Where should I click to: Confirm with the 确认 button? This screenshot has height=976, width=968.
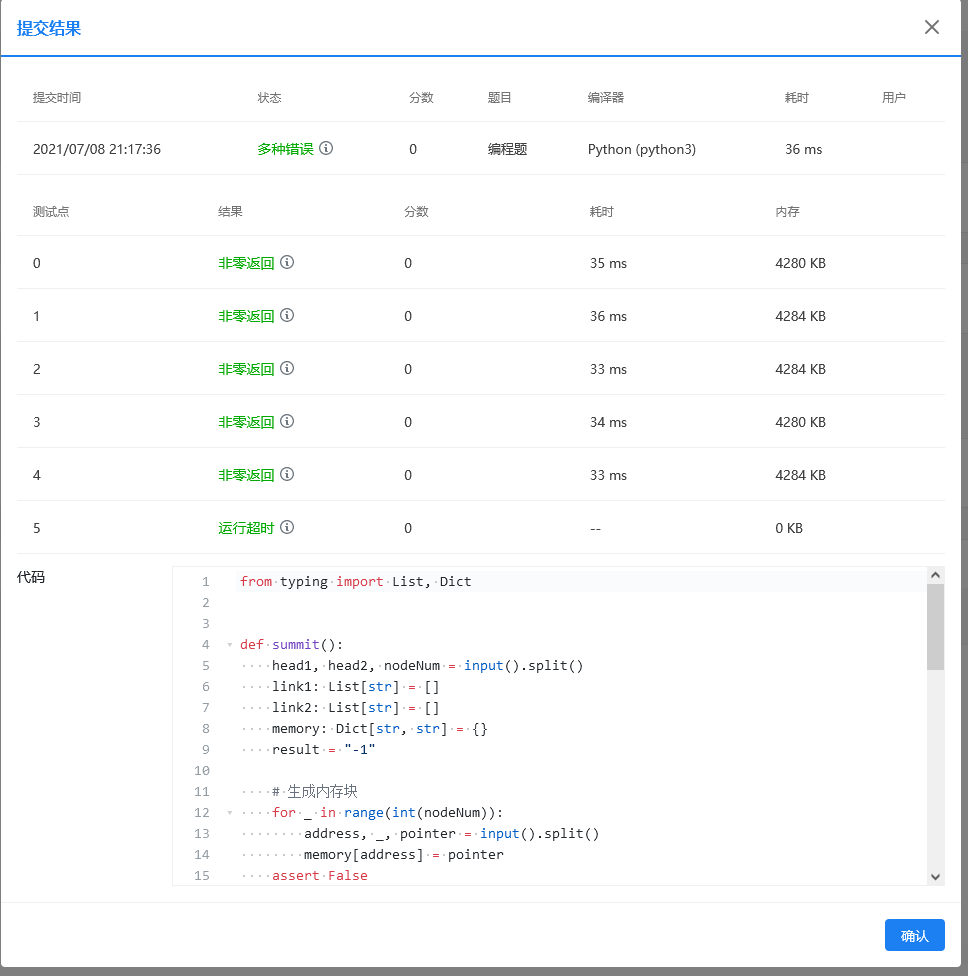(914, 935)
